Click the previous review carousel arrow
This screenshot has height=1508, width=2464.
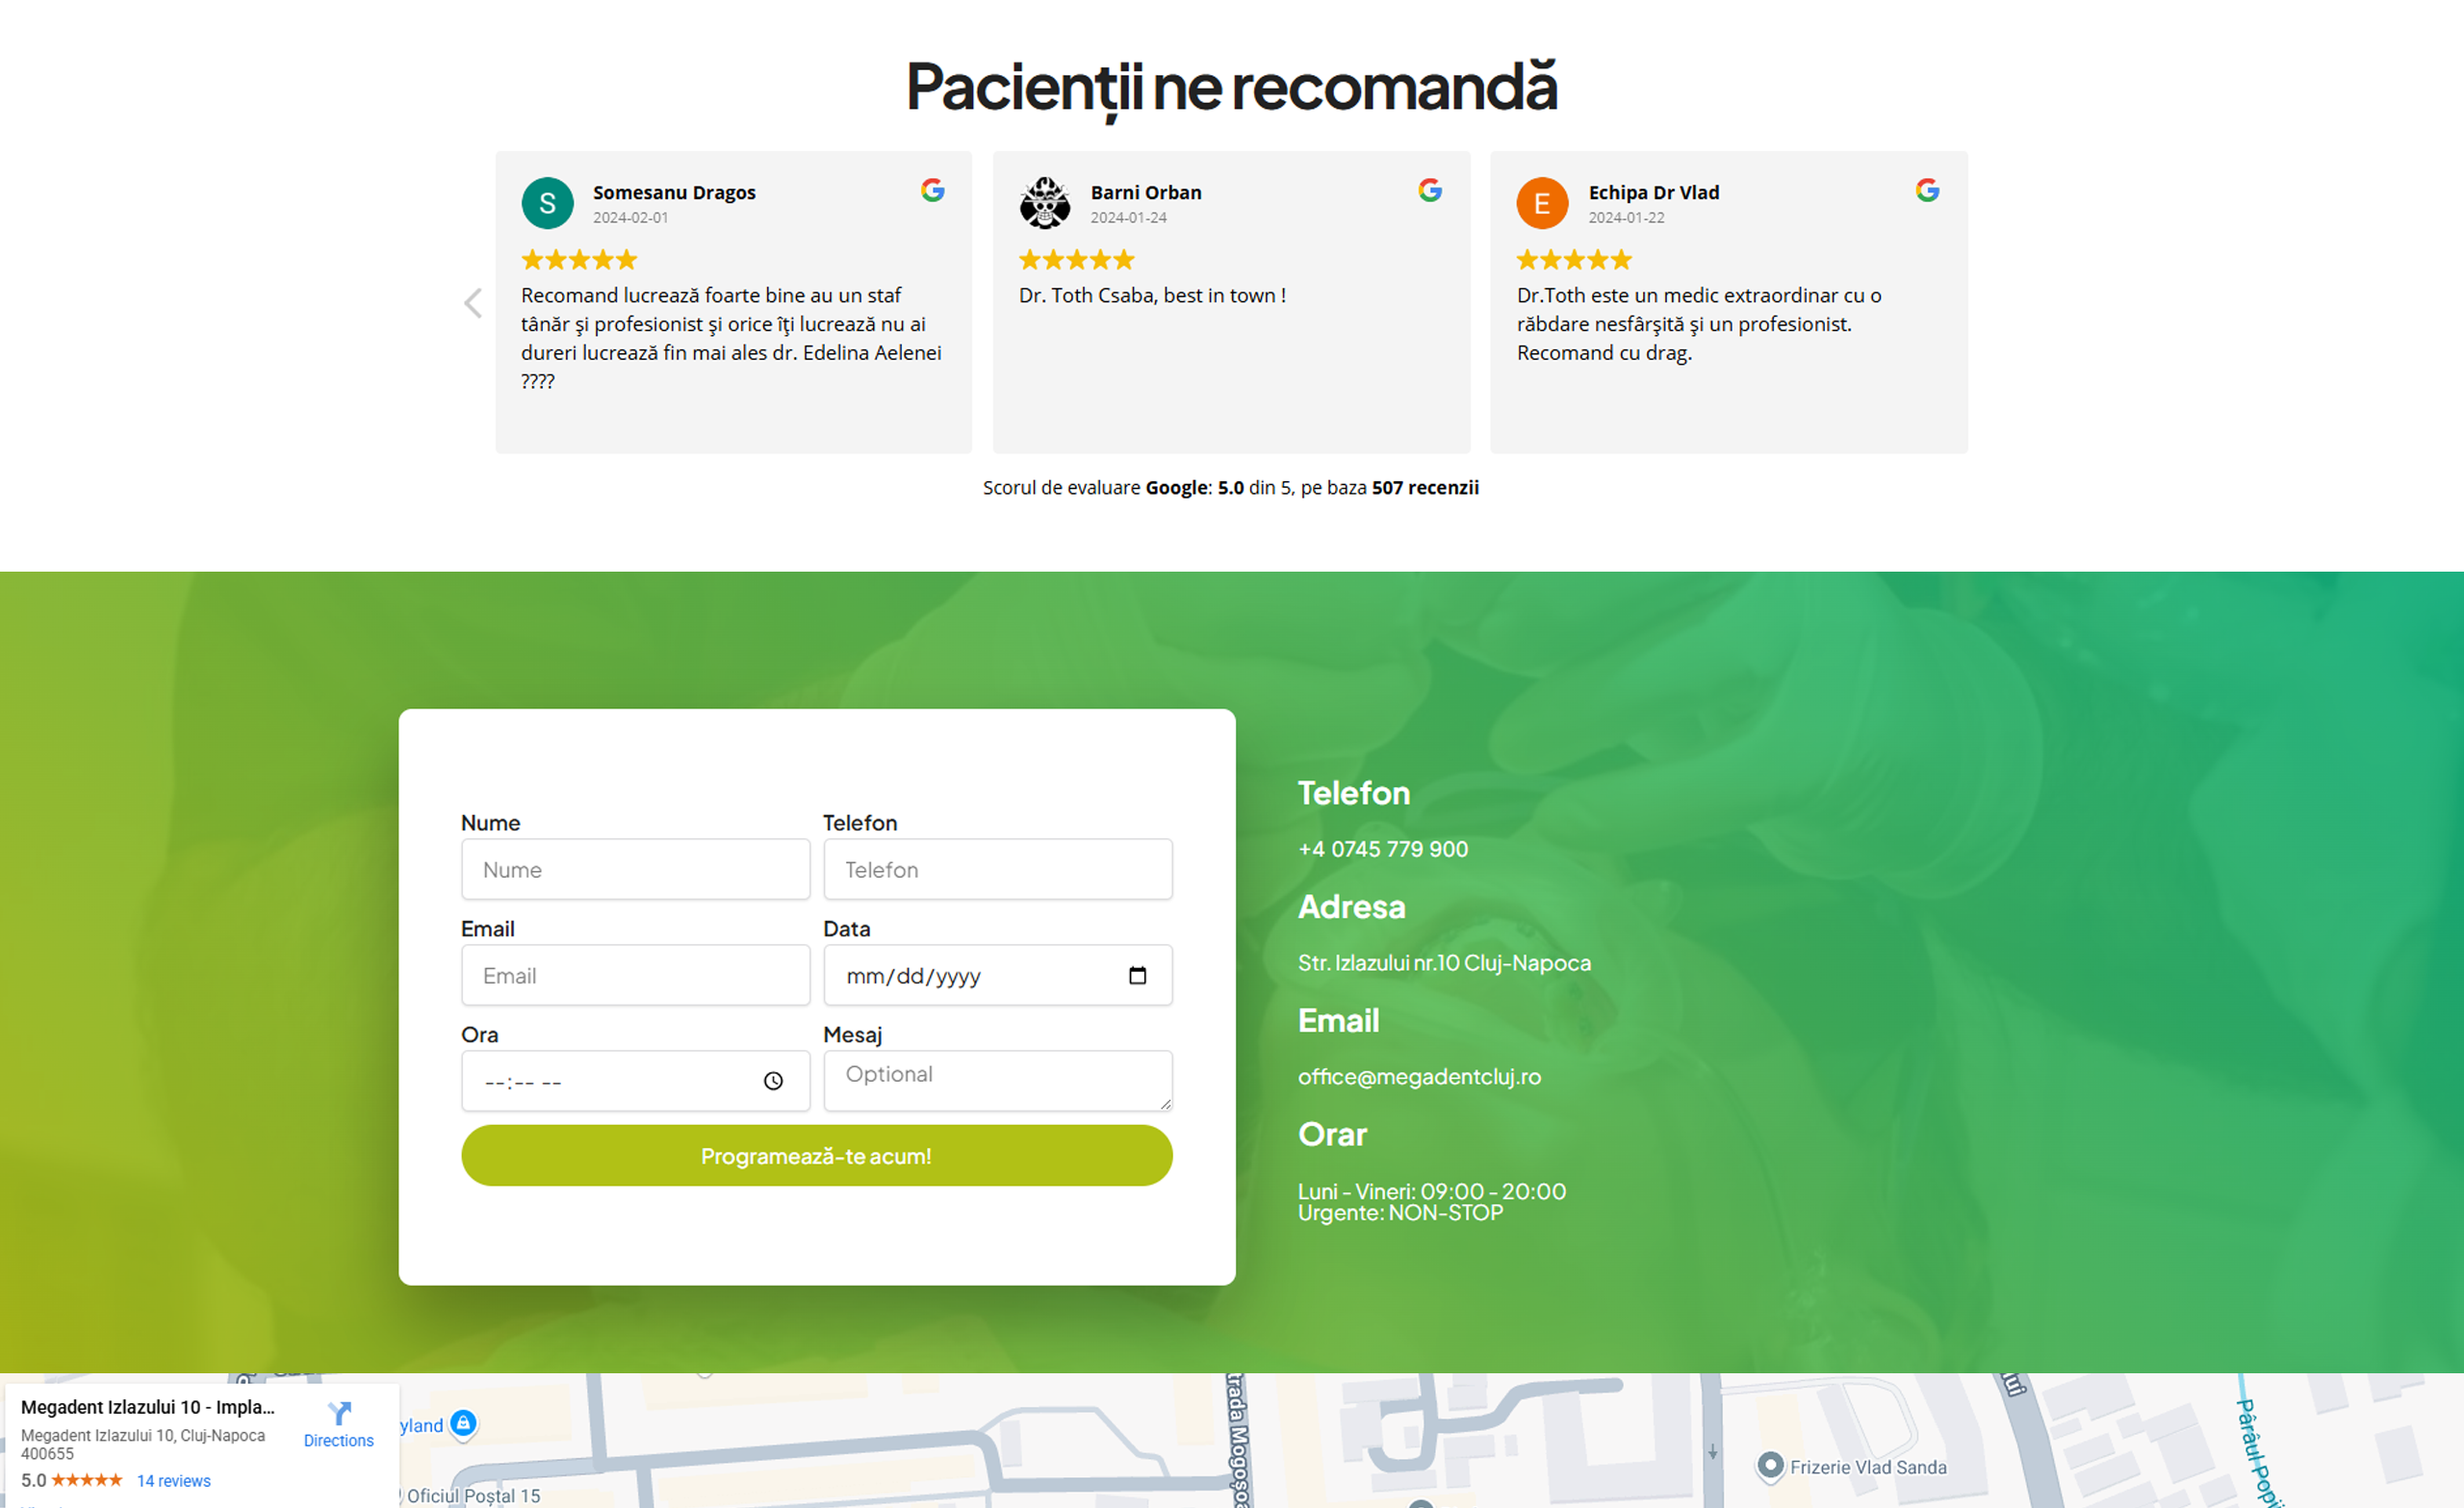pyautogui.click(x=473, y=303)
